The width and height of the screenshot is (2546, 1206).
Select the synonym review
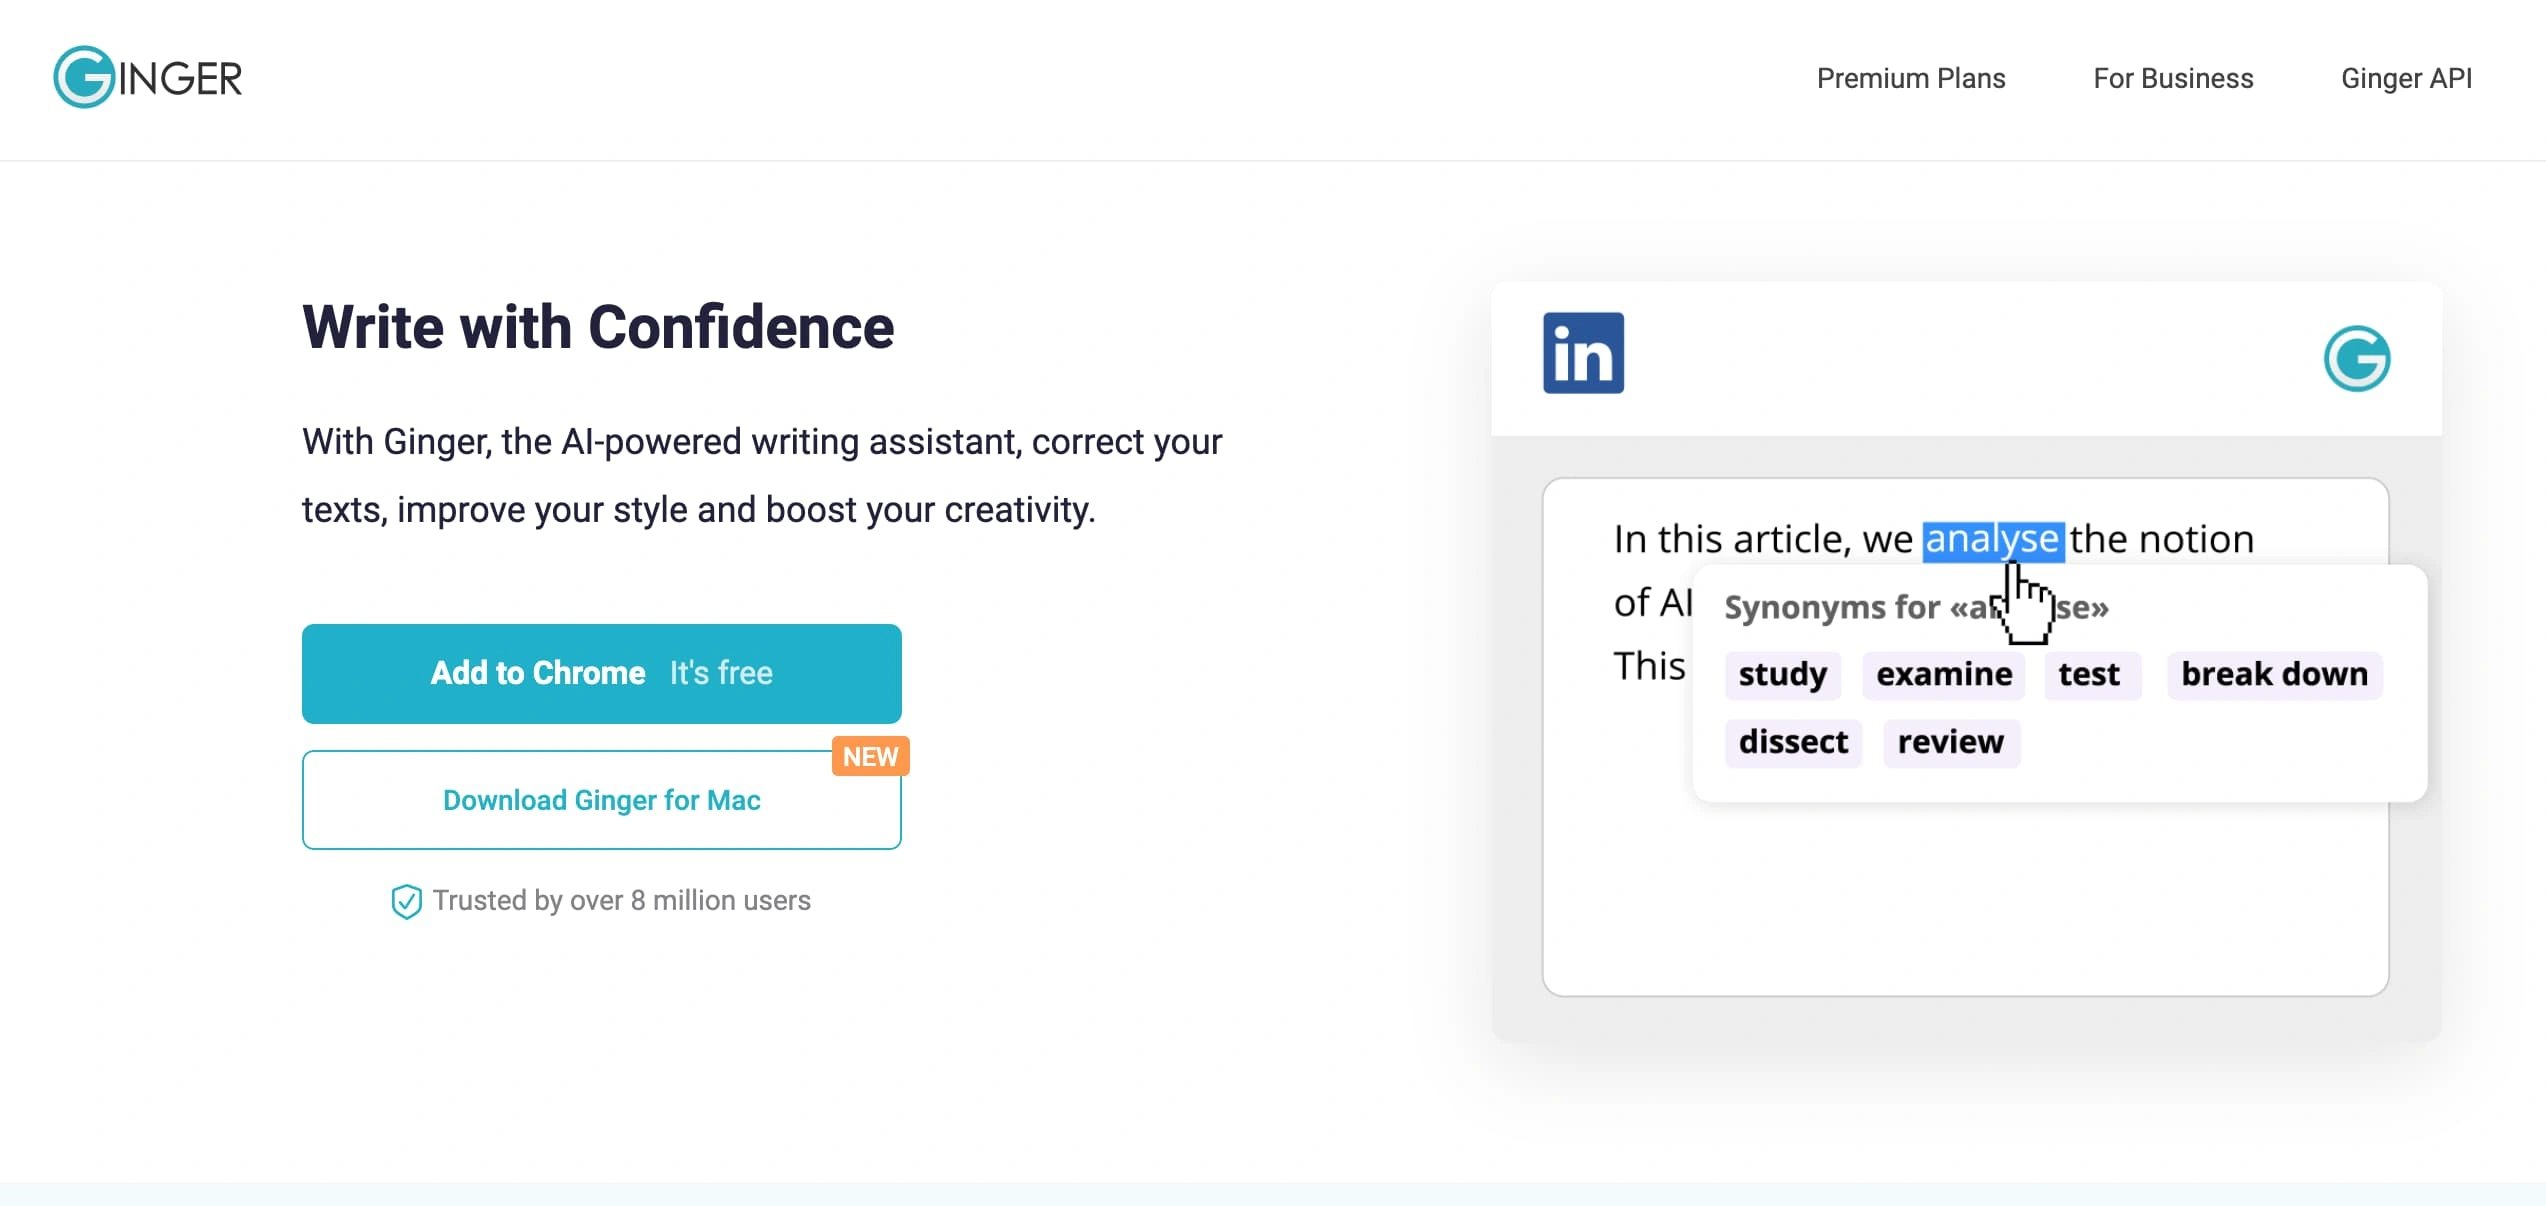(1950, 742)
